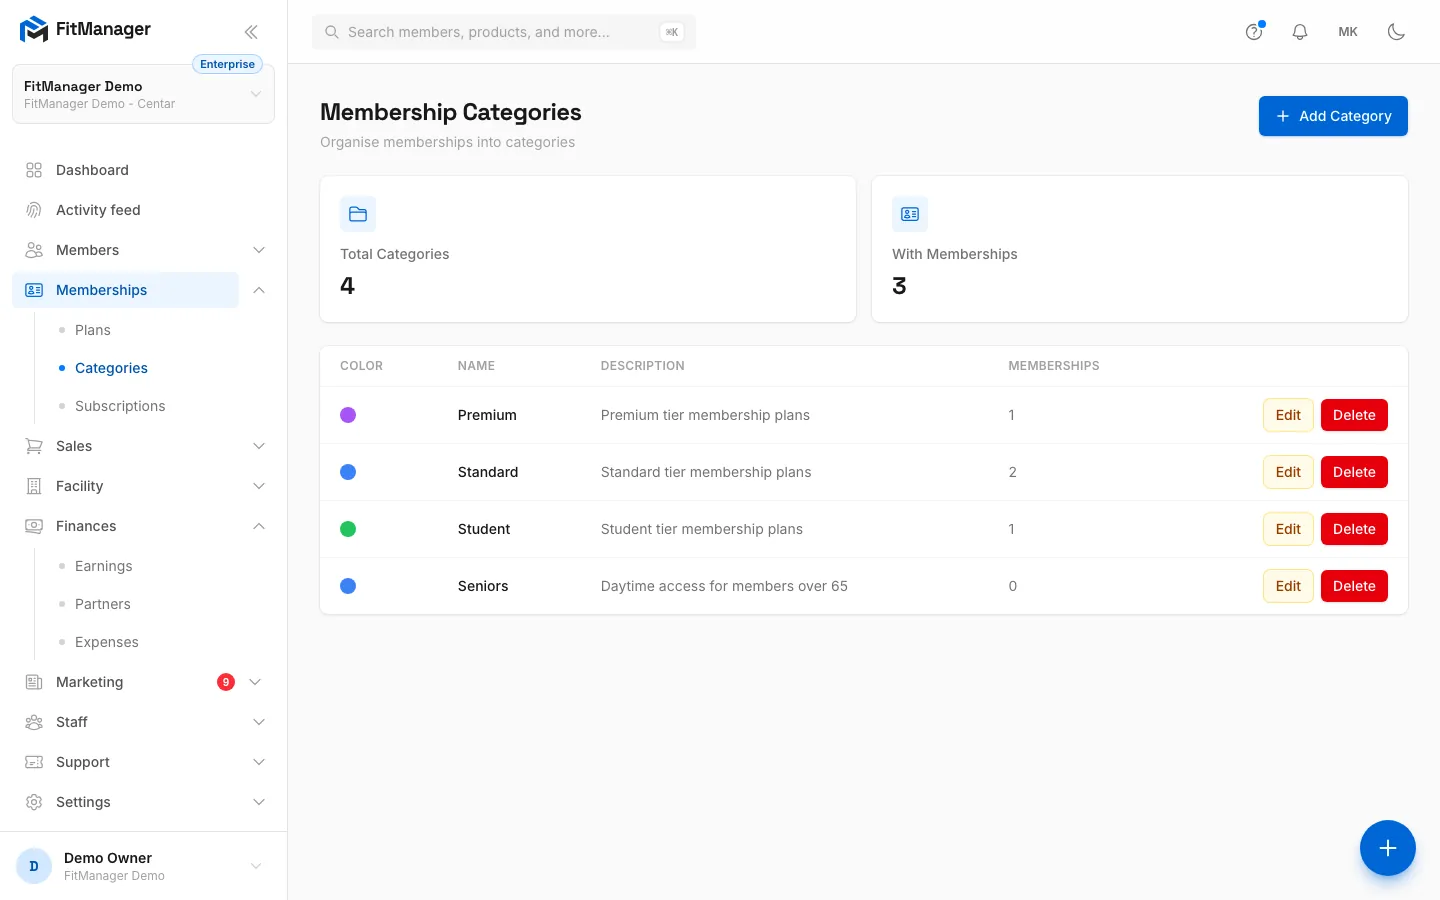Expand the Members menu chevron

click(259, 250)
